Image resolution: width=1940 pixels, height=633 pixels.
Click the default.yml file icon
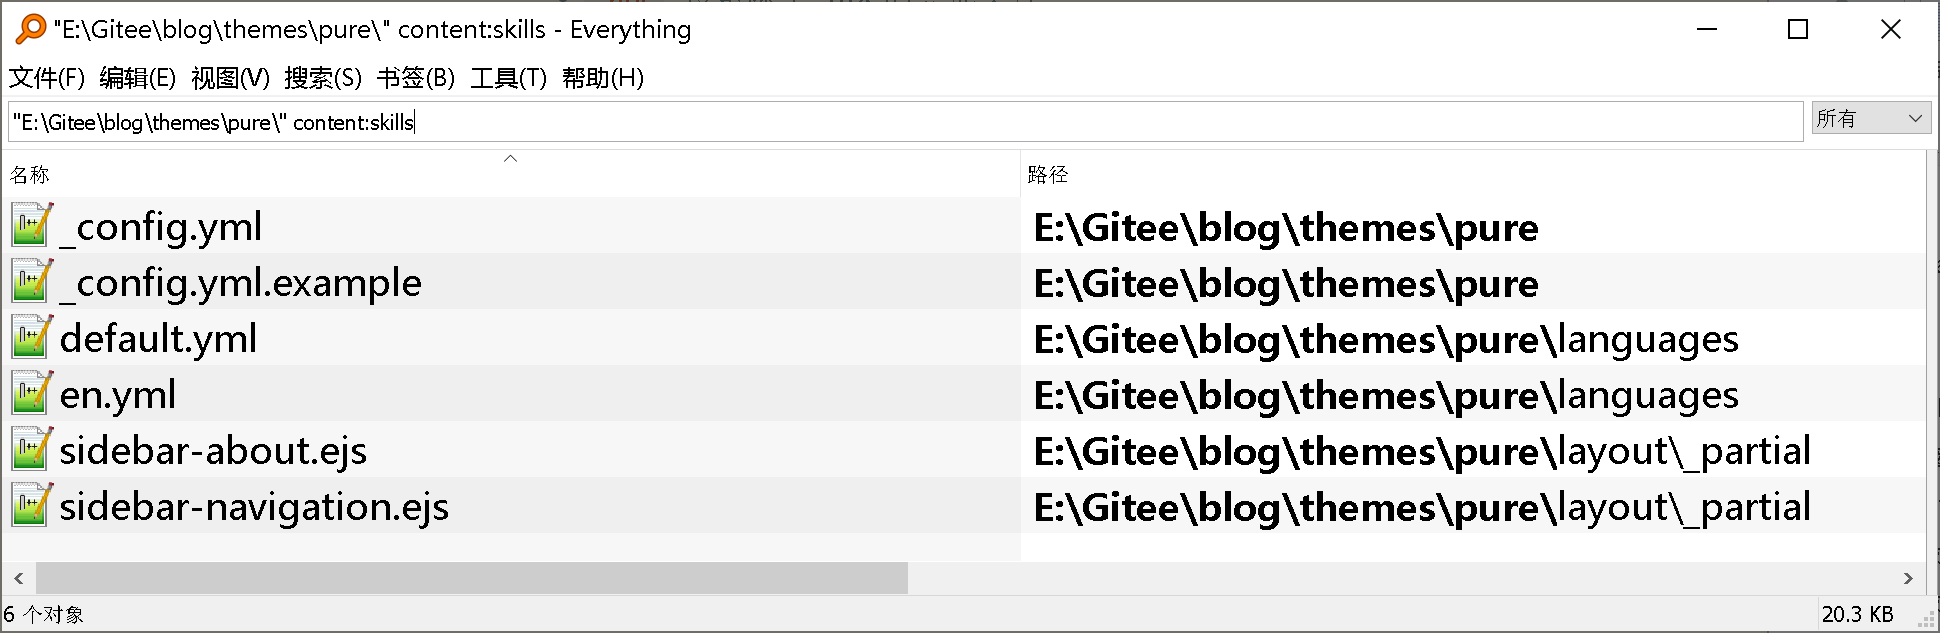click(x=30, y=338)
